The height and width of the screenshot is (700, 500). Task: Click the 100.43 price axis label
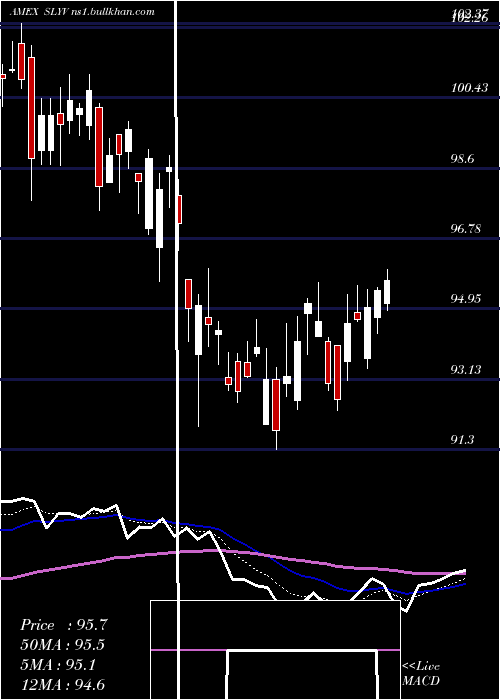click(469, 88)
